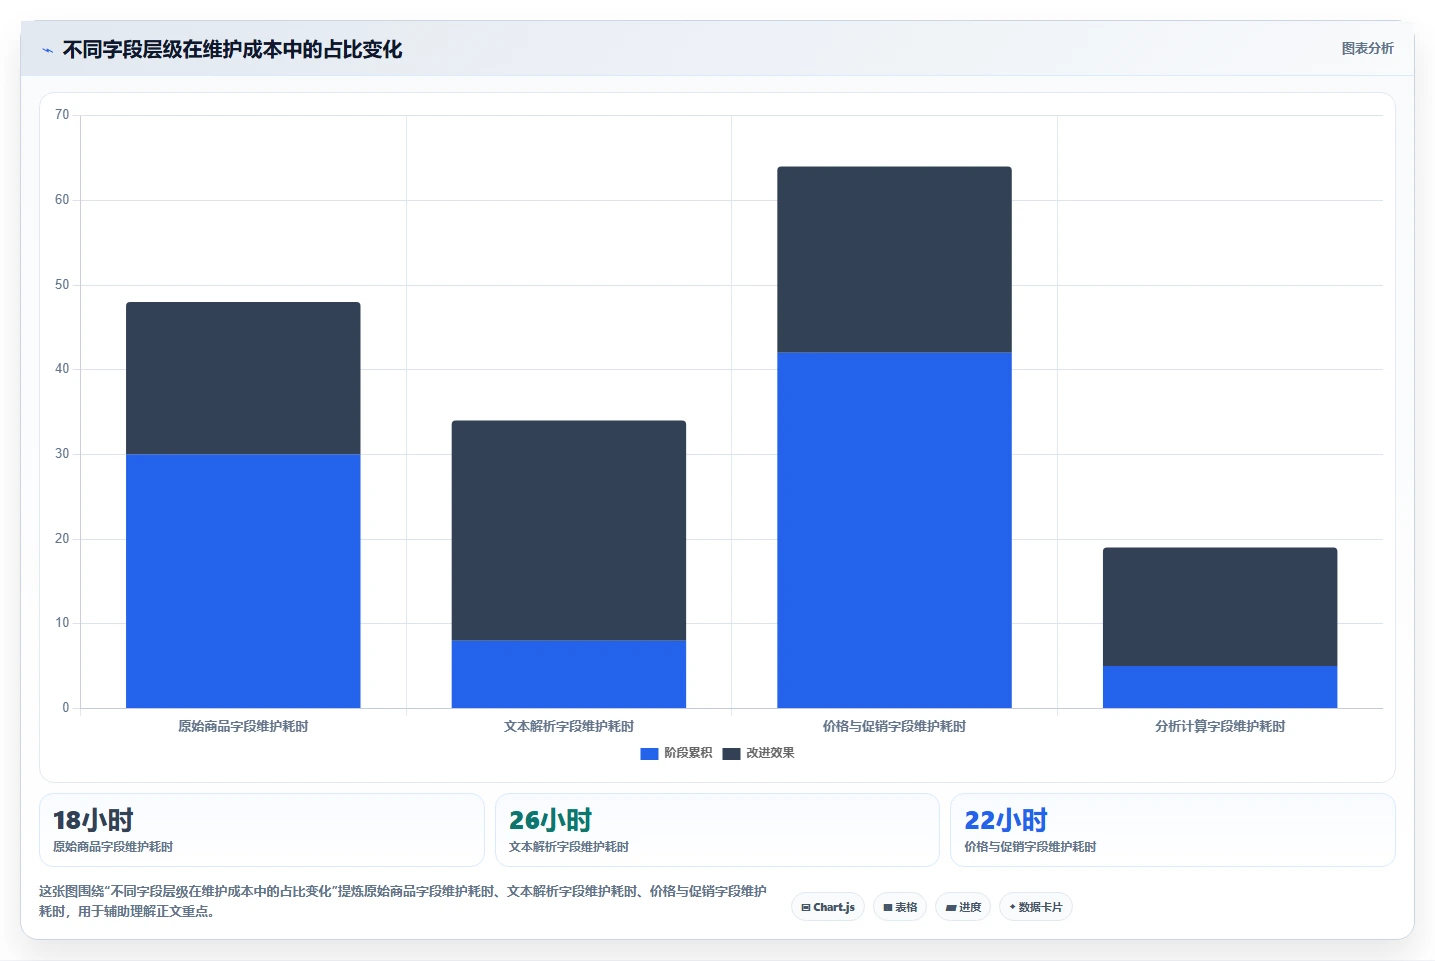Click the 表格 tag icon

(888, 908)
